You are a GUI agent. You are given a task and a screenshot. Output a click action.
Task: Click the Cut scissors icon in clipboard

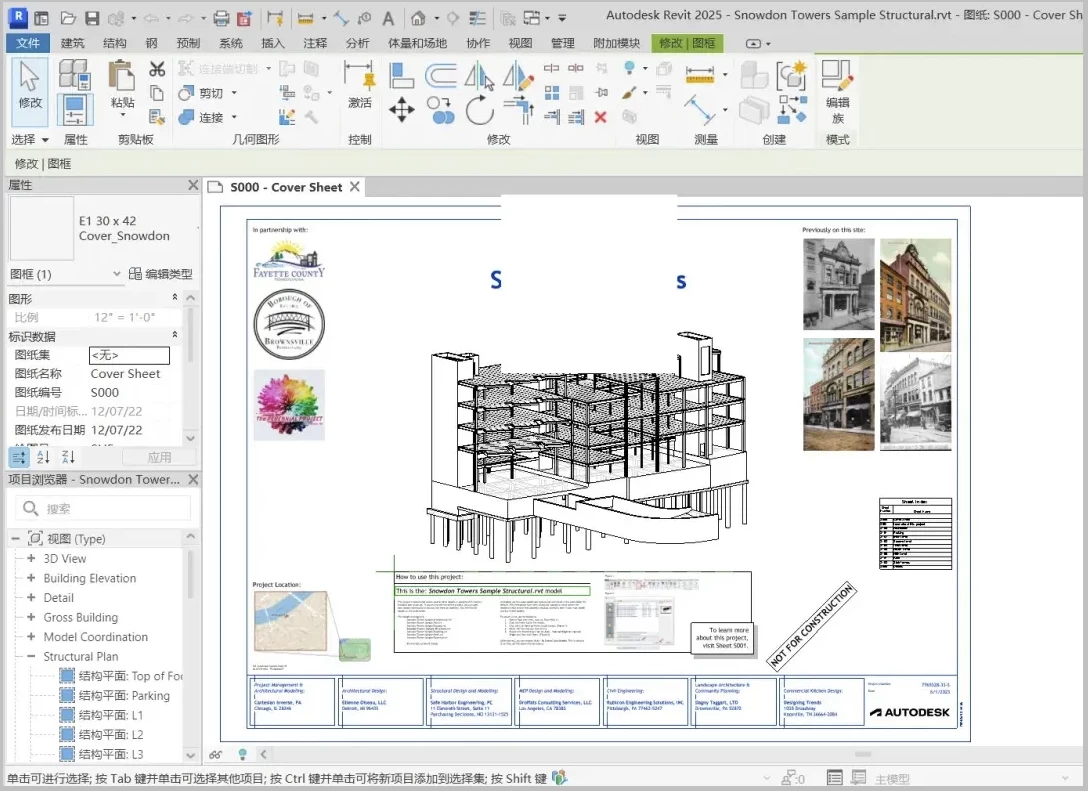[x=157, y=69]
